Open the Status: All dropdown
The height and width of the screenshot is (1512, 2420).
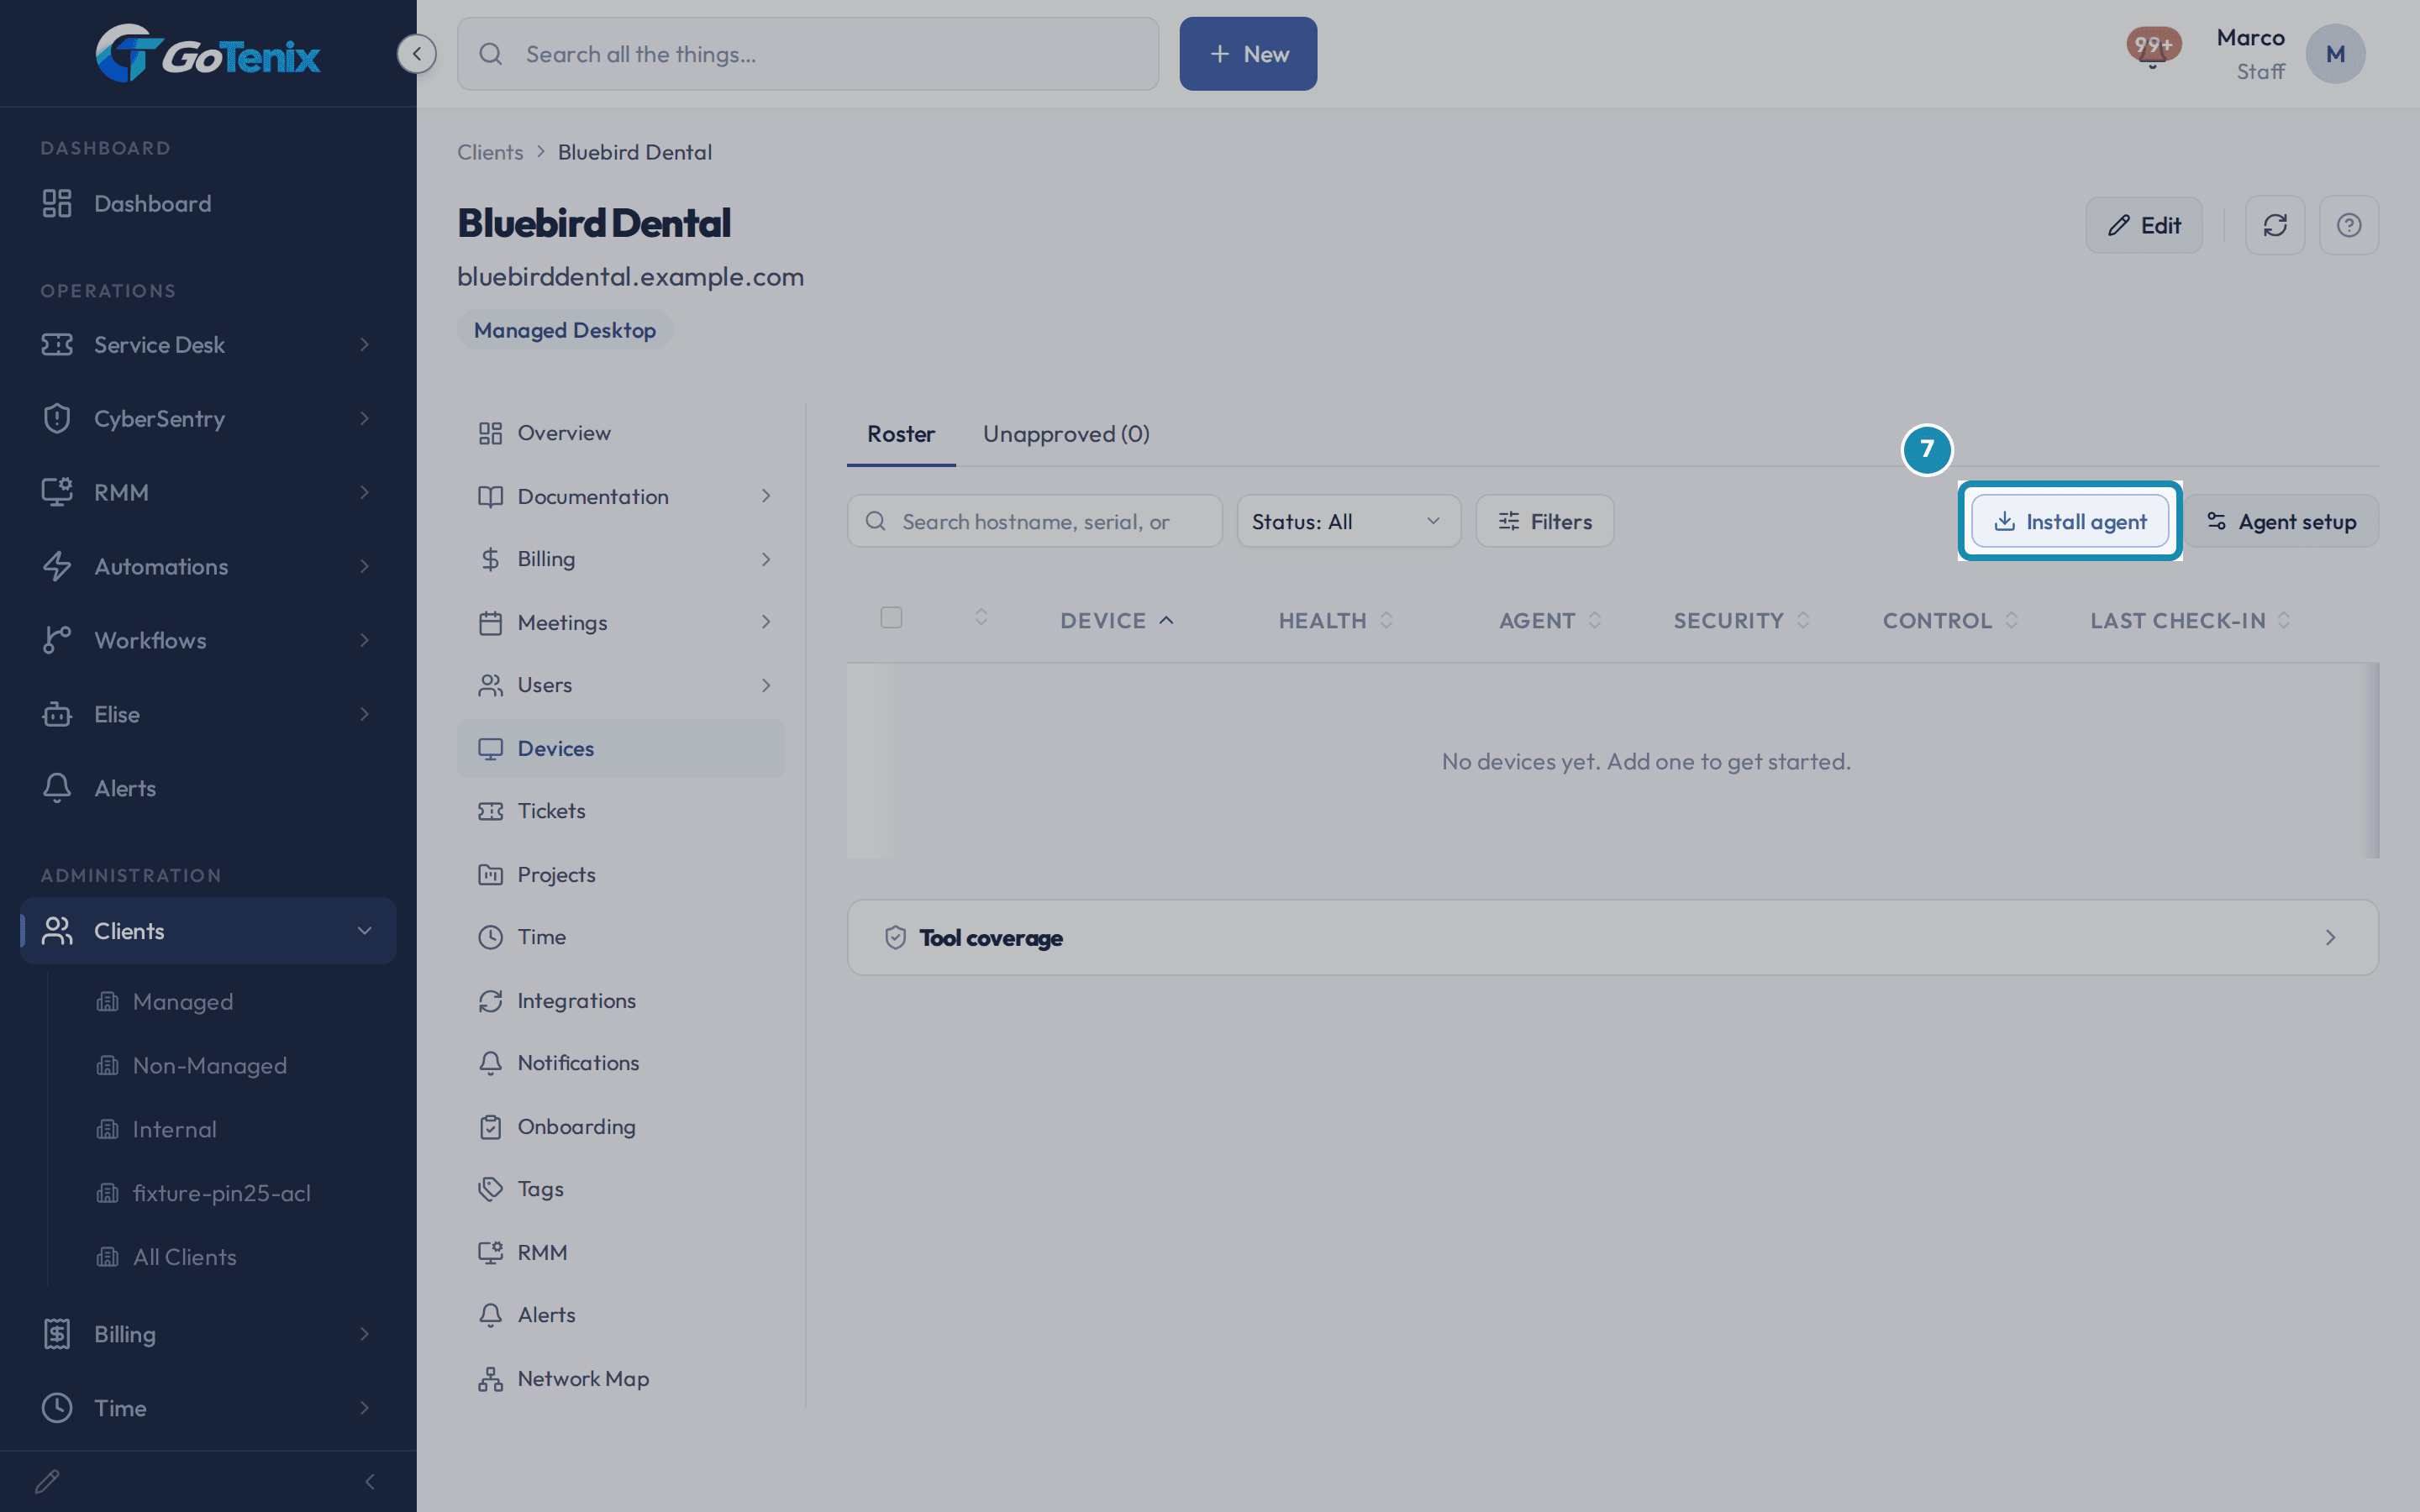[1348, 521]
